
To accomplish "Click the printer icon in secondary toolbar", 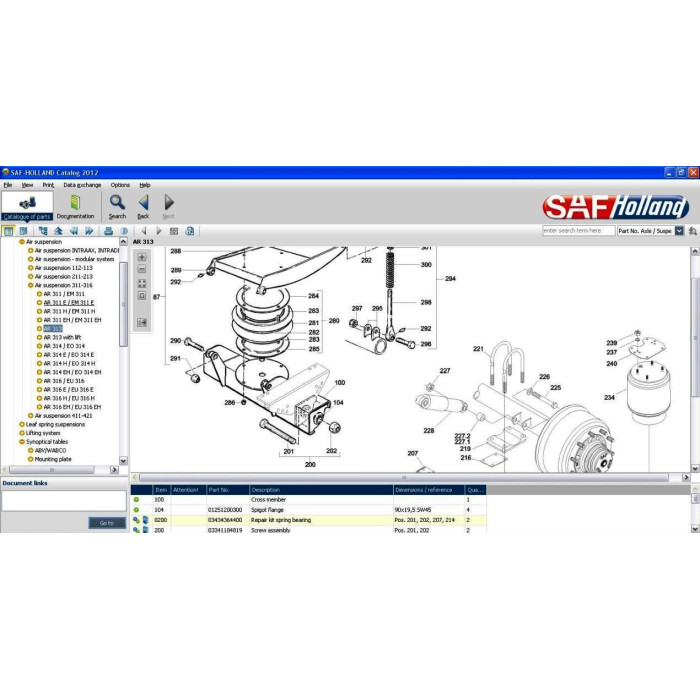I will click(108, 231).
